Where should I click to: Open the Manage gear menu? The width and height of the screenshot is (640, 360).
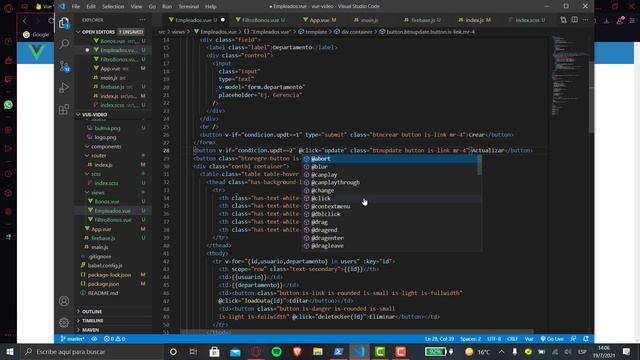(x=64, y=322)
